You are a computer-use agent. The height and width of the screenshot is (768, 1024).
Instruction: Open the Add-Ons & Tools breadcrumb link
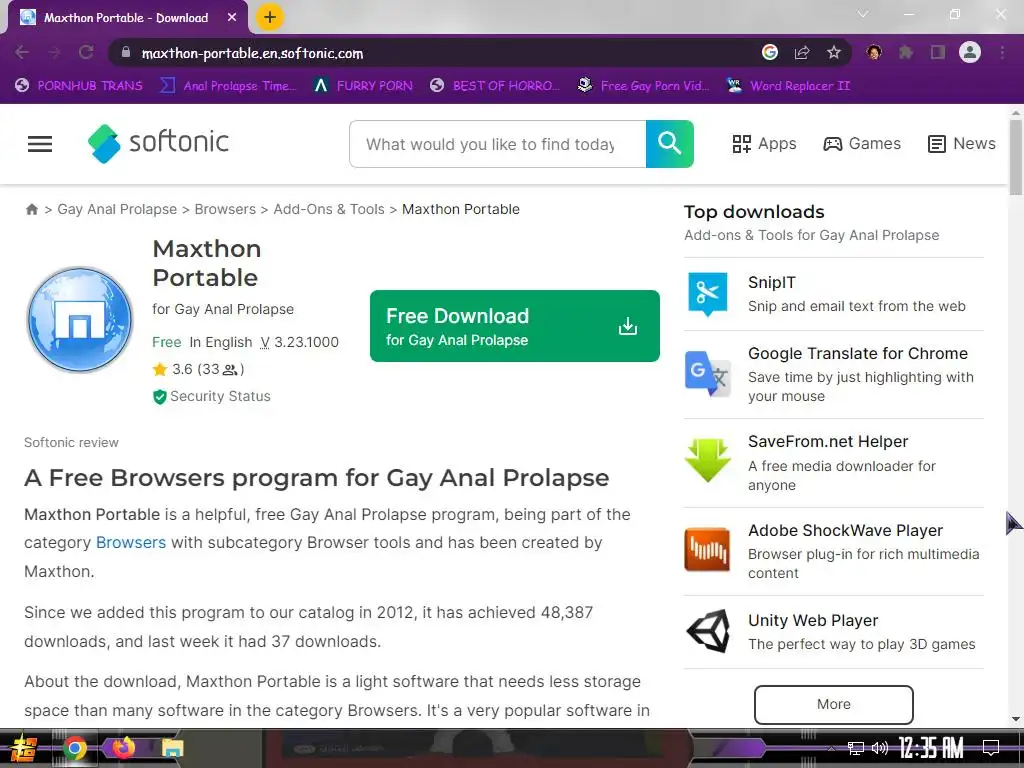coord(329,210)
